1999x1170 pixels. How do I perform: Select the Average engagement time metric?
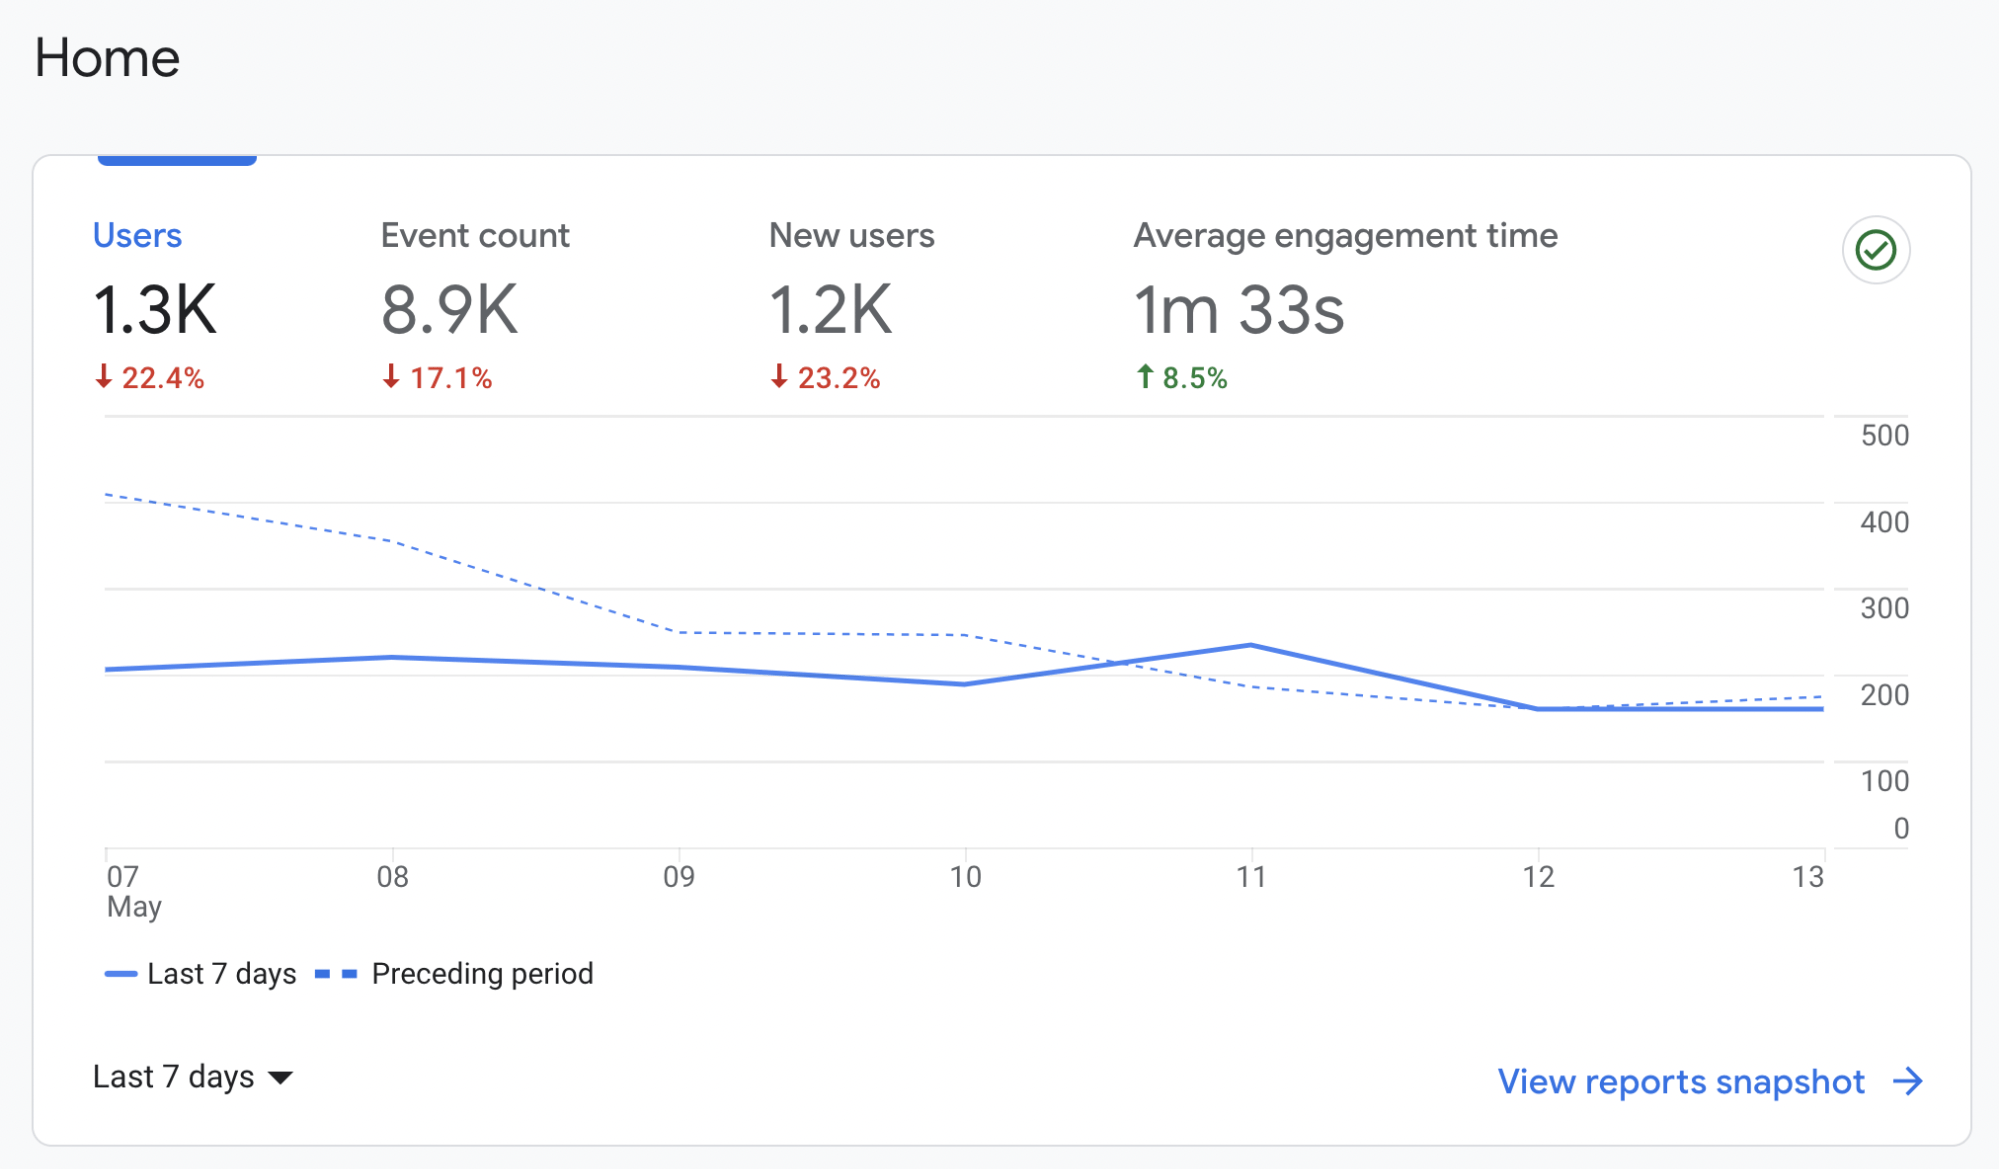(x=1344, y=235)
